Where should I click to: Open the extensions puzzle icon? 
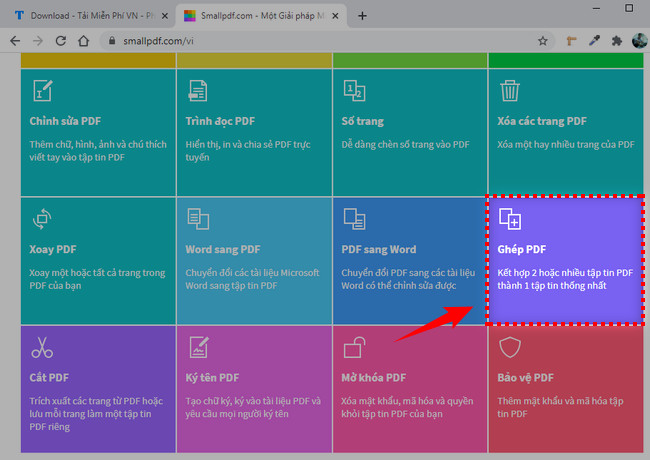point(617,41)
